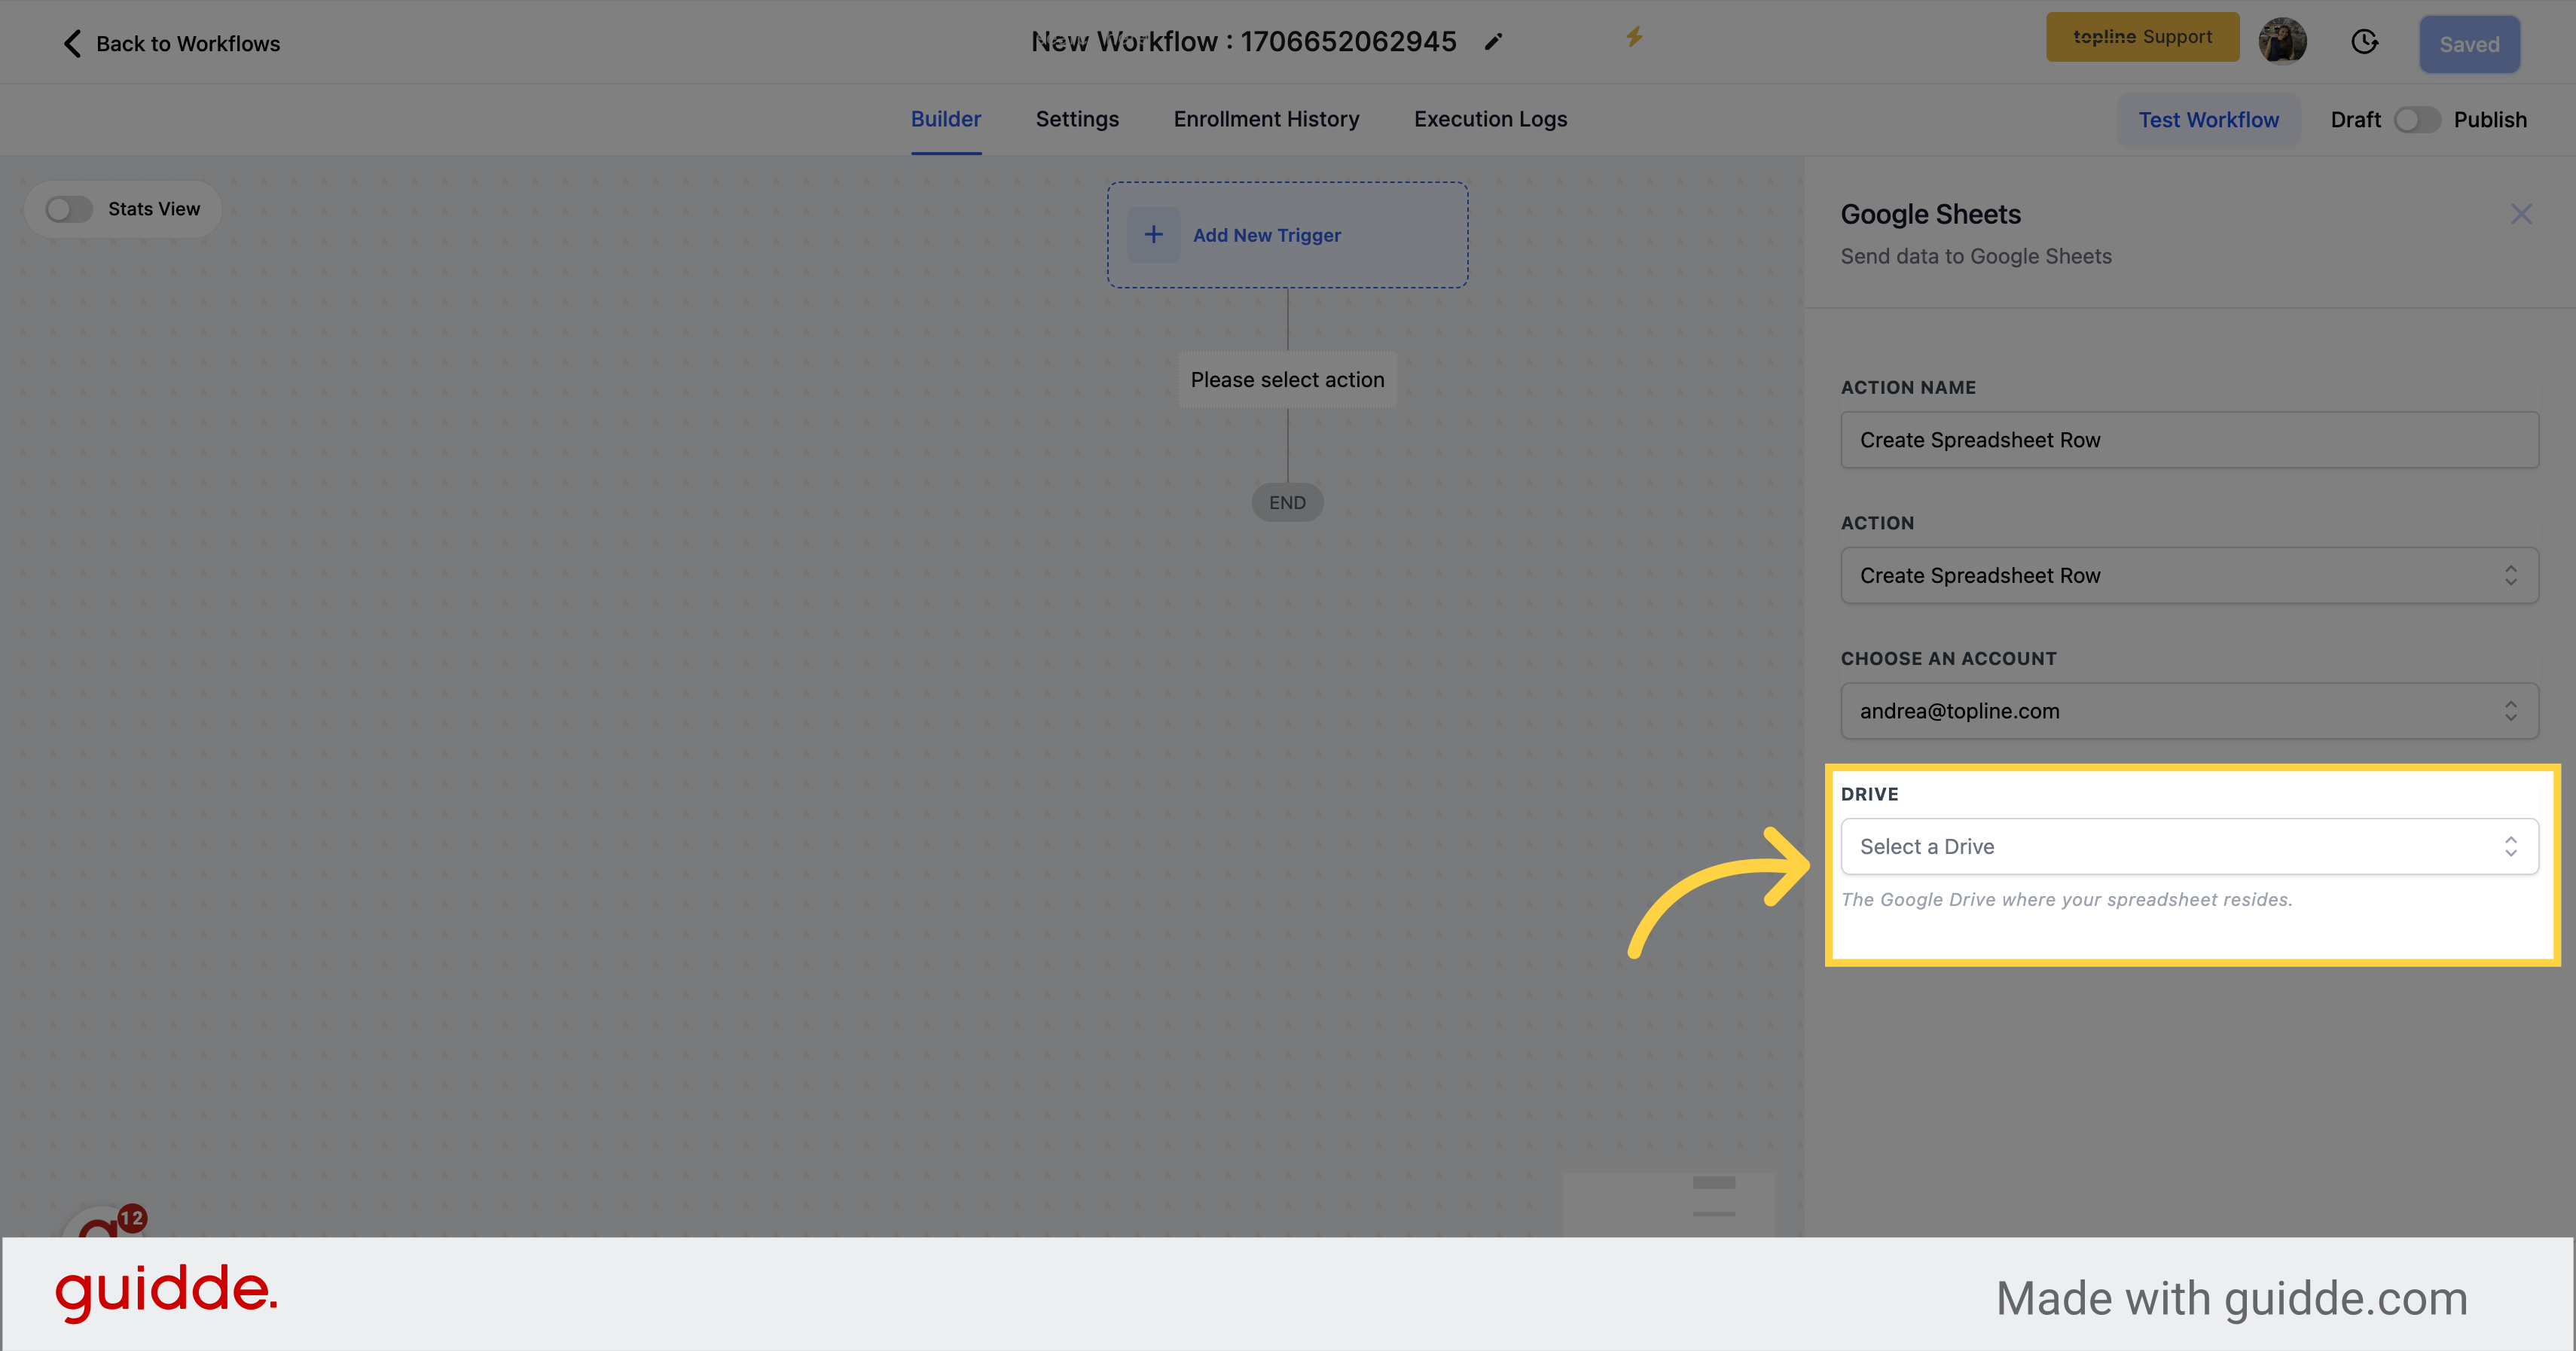Open Choose an Account dropdown

[x=2189, y=711]
